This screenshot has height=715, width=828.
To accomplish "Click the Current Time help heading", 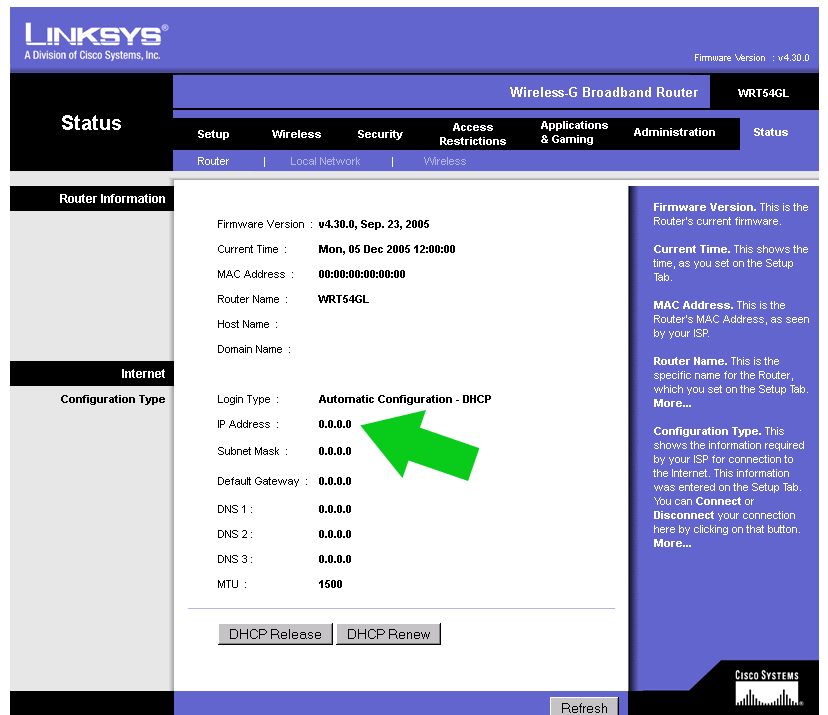I will coord(692,249).
